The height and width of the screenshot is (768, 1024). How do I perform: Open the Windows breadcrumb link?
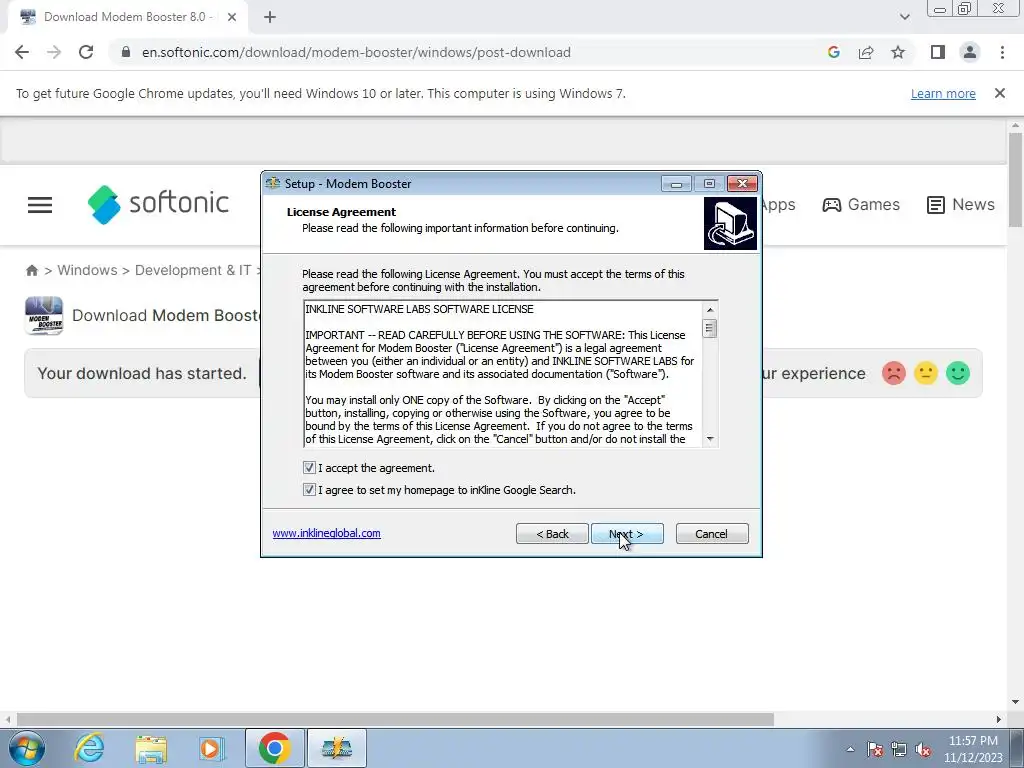[x=88, y=270]
